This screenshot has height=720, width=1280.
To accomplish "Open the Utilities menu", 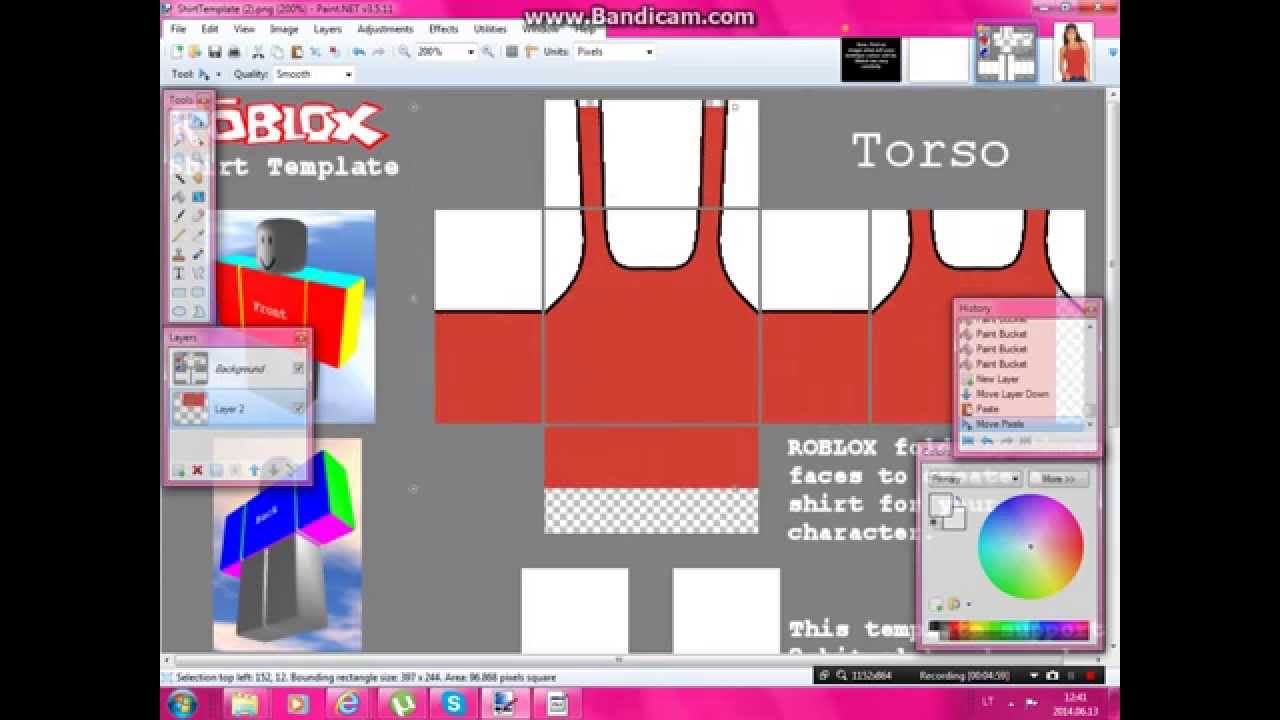I will (x=490, y=29).
